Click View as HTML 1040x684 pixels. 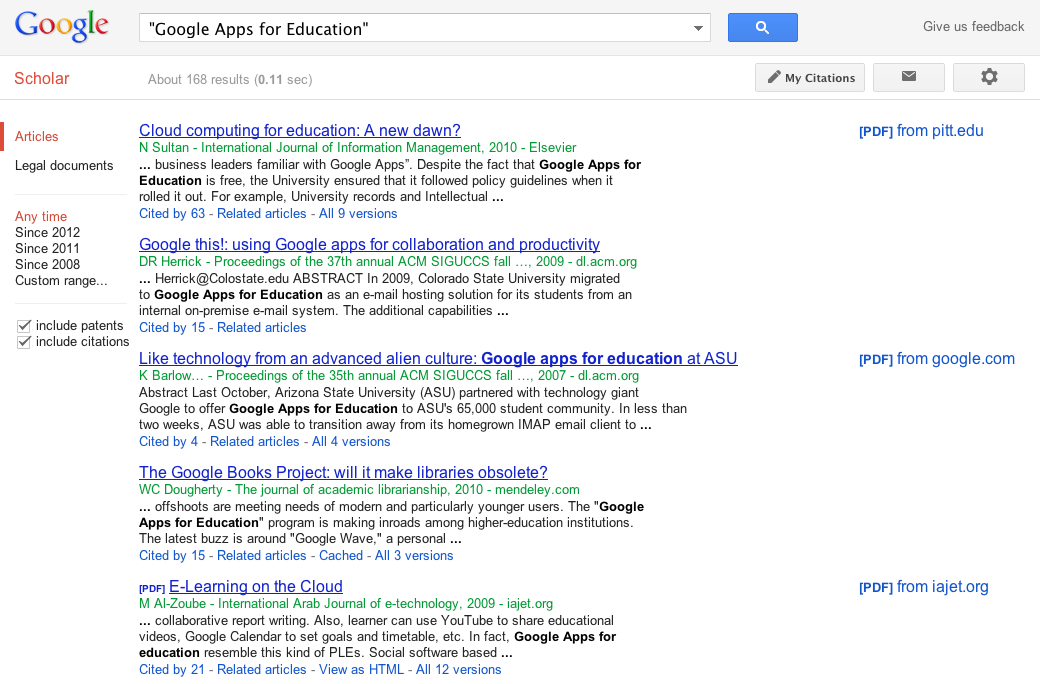[361, 670]
